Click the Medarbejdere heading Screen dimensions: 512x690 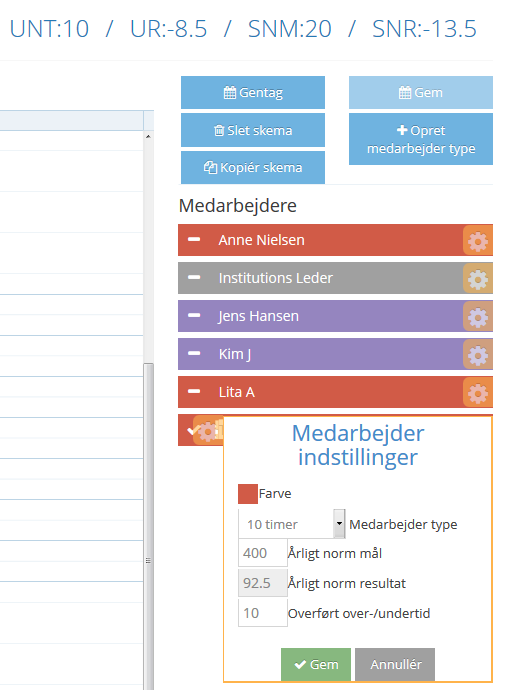[x=238, y=206]
